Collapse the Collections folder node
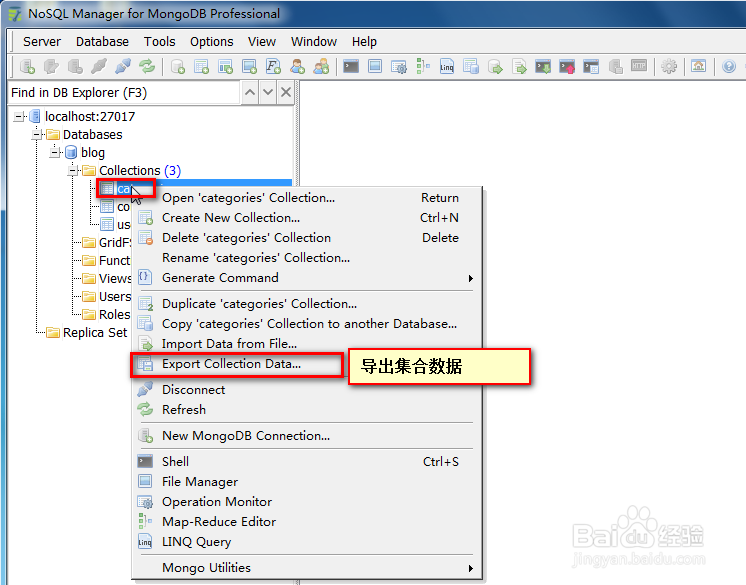 73,171
